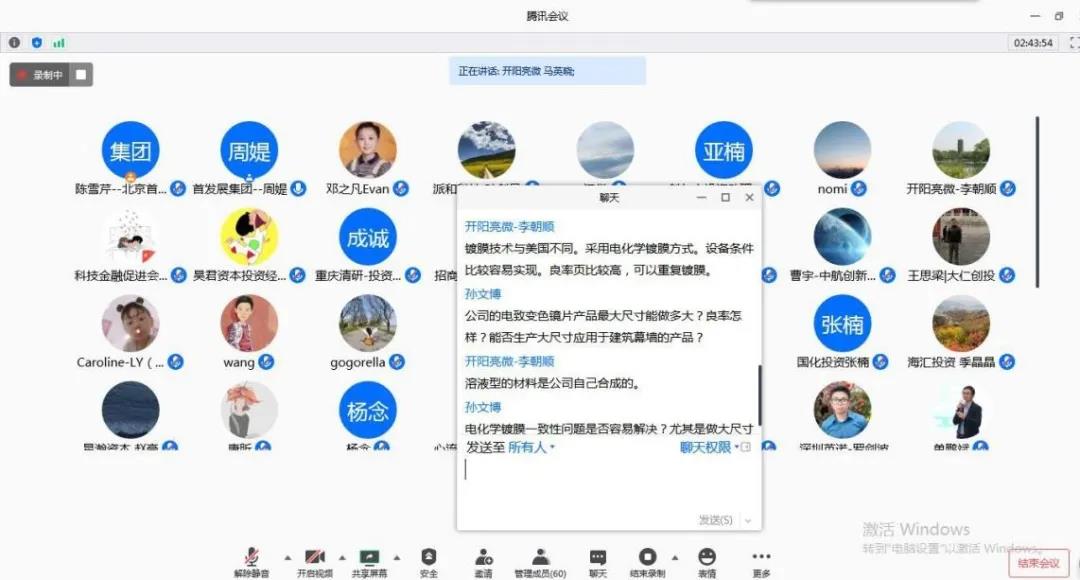The image size is (1080, 580).
Task: Click mic icon next to 邓之凡Evan
Action: [401, 188]
